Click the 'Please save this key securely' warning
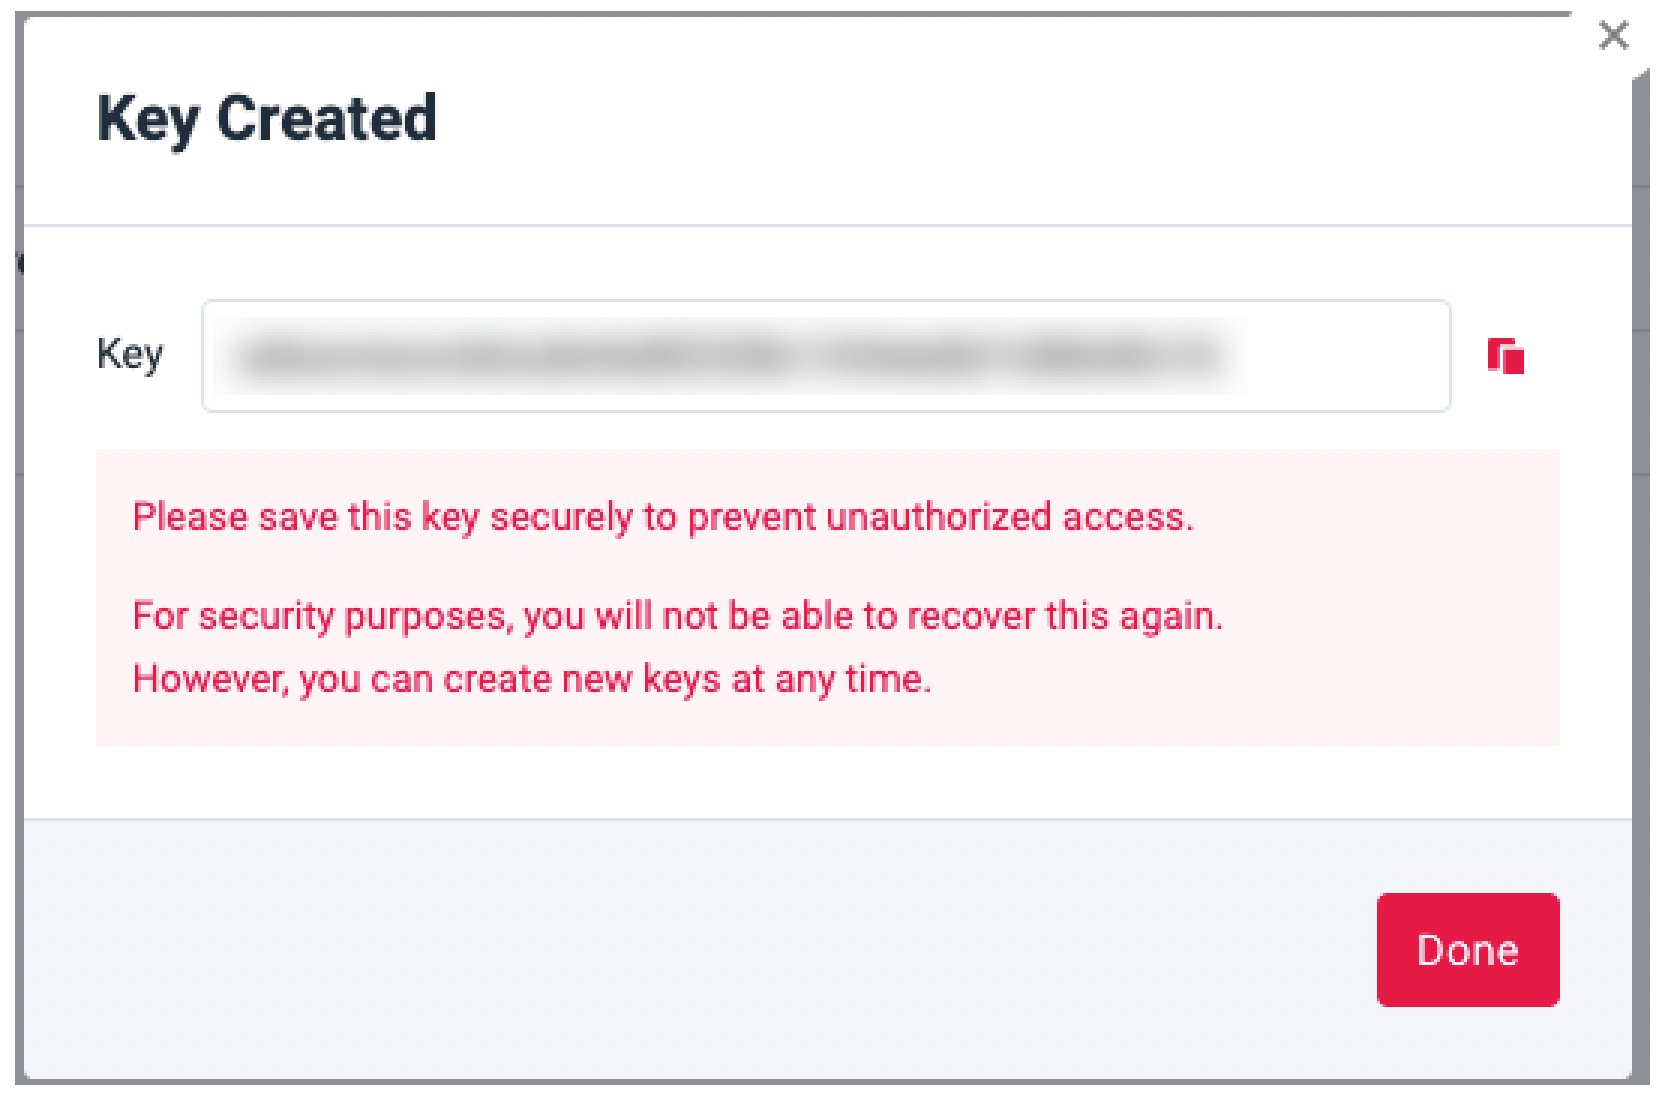 pos(663,517)
